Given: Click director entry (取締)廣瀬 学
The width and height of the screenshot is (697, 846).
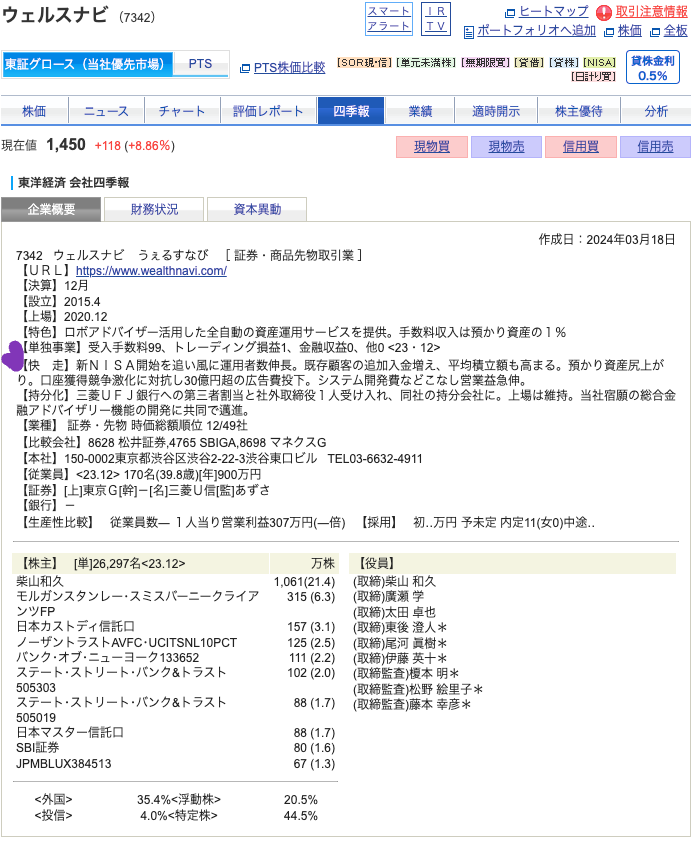Looking at the screenshot, I should 388,597.
